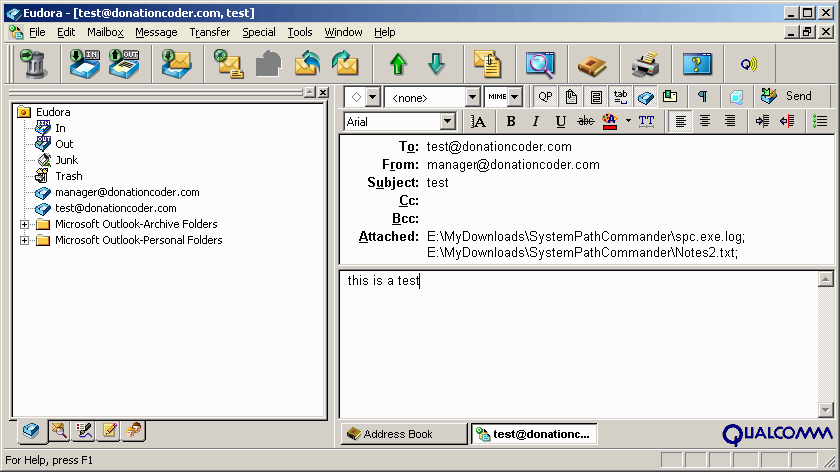Click the Print toolbar icon

pos(645,64)
